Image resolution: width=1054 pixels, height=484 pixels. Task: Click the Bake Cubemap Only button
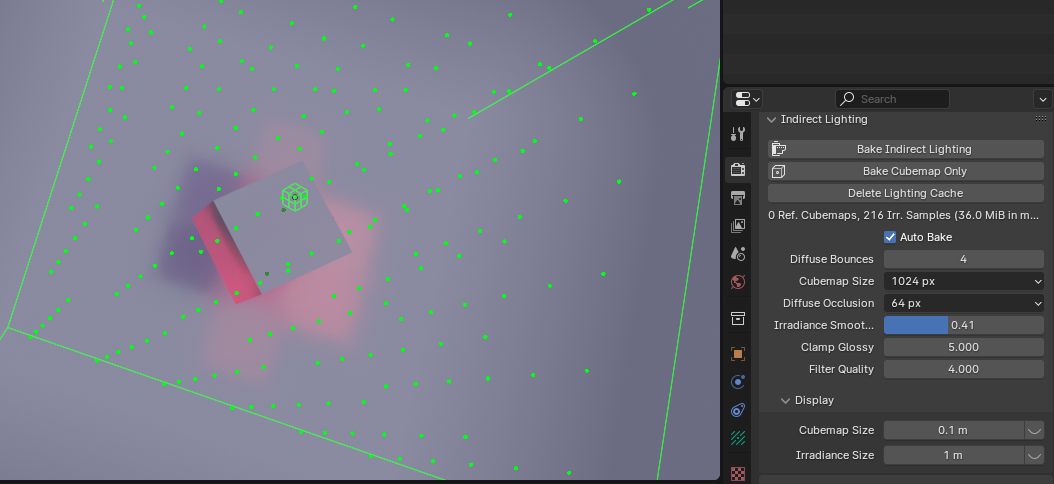tap(906, 171)
